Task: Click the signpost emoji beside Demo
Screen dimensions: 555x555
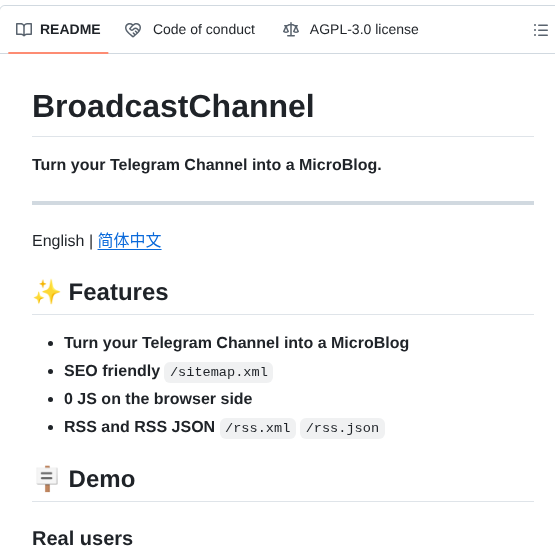Action: (47, 479)
